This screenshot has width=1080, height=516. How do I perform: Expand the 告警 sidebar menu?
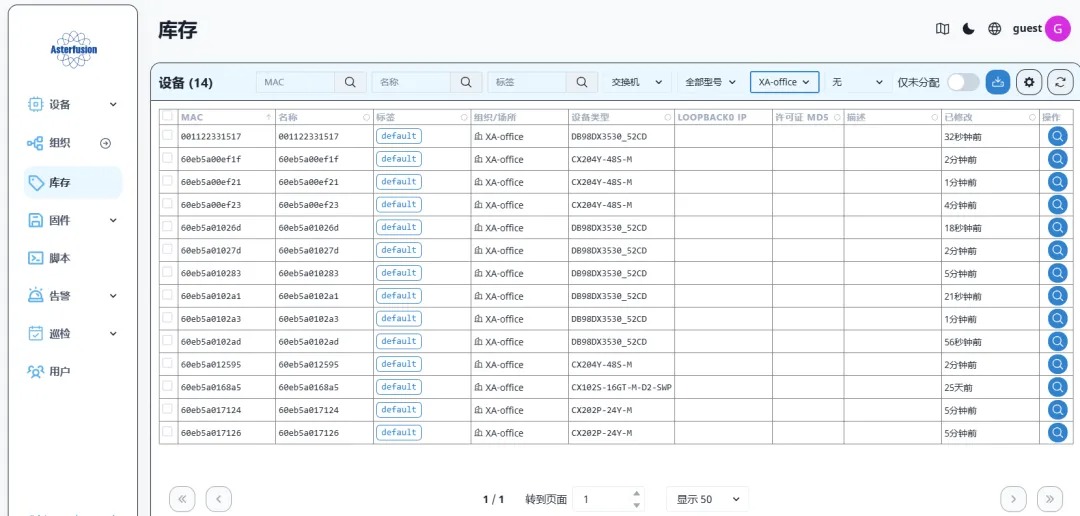(74, 296)
